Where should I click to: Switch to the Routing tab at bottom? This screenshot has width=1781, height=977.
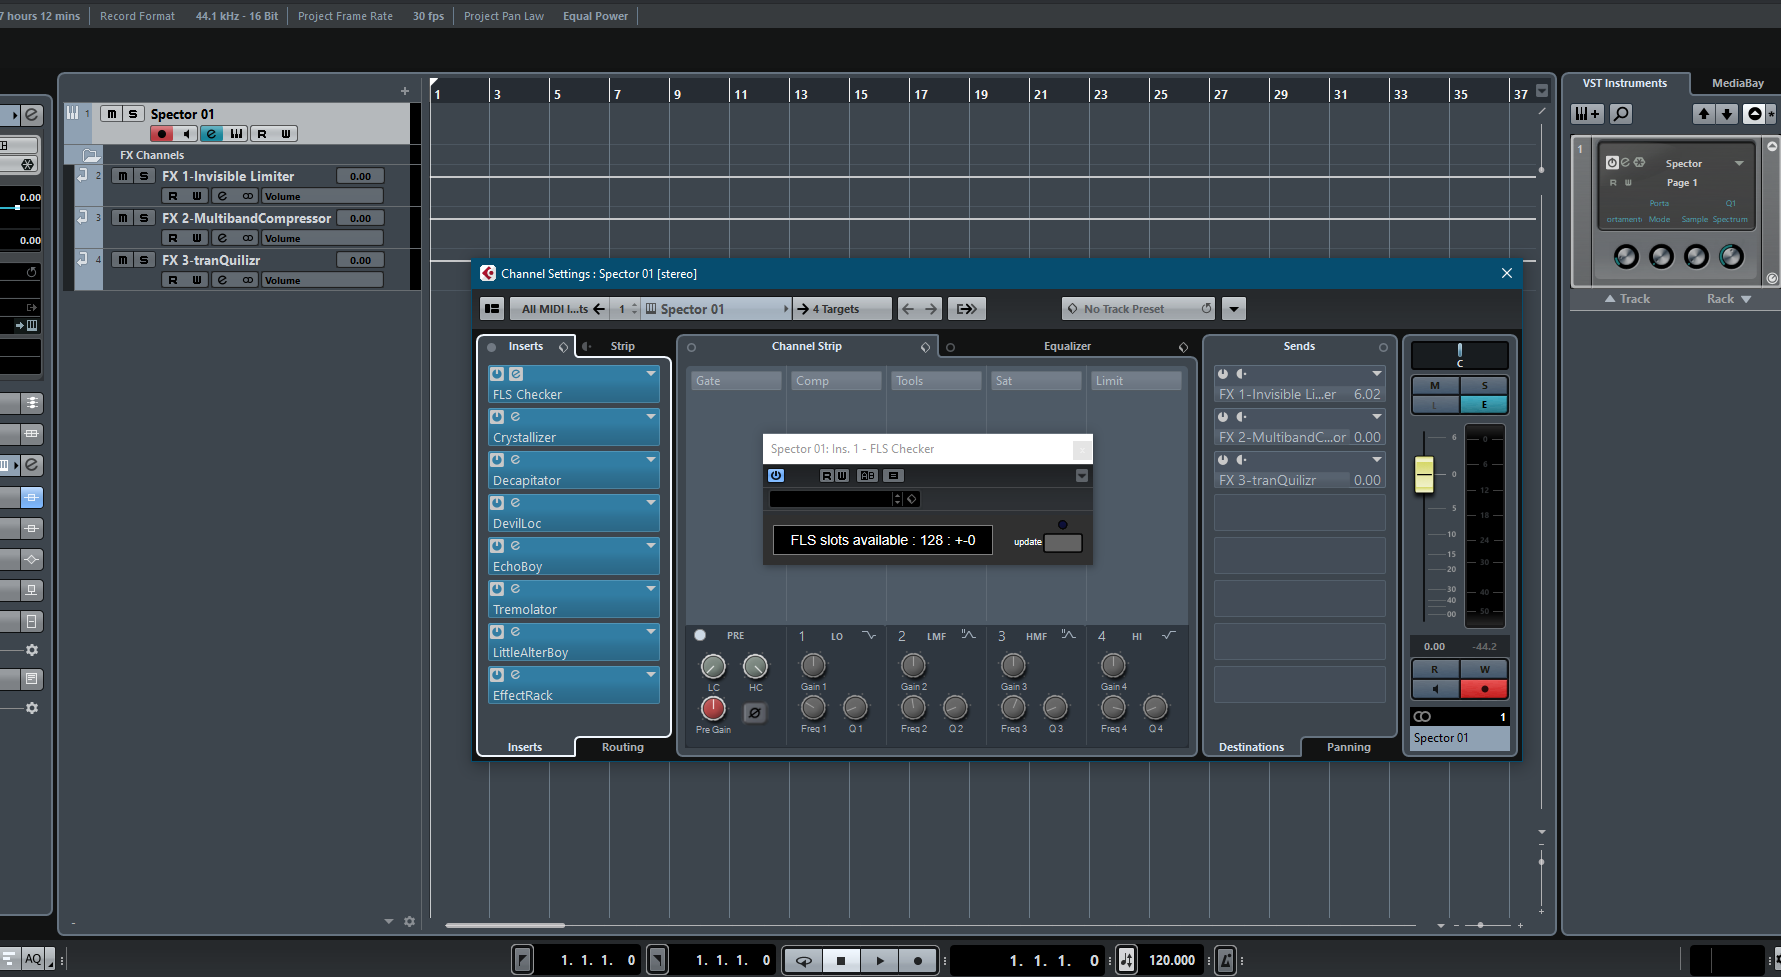623,747
